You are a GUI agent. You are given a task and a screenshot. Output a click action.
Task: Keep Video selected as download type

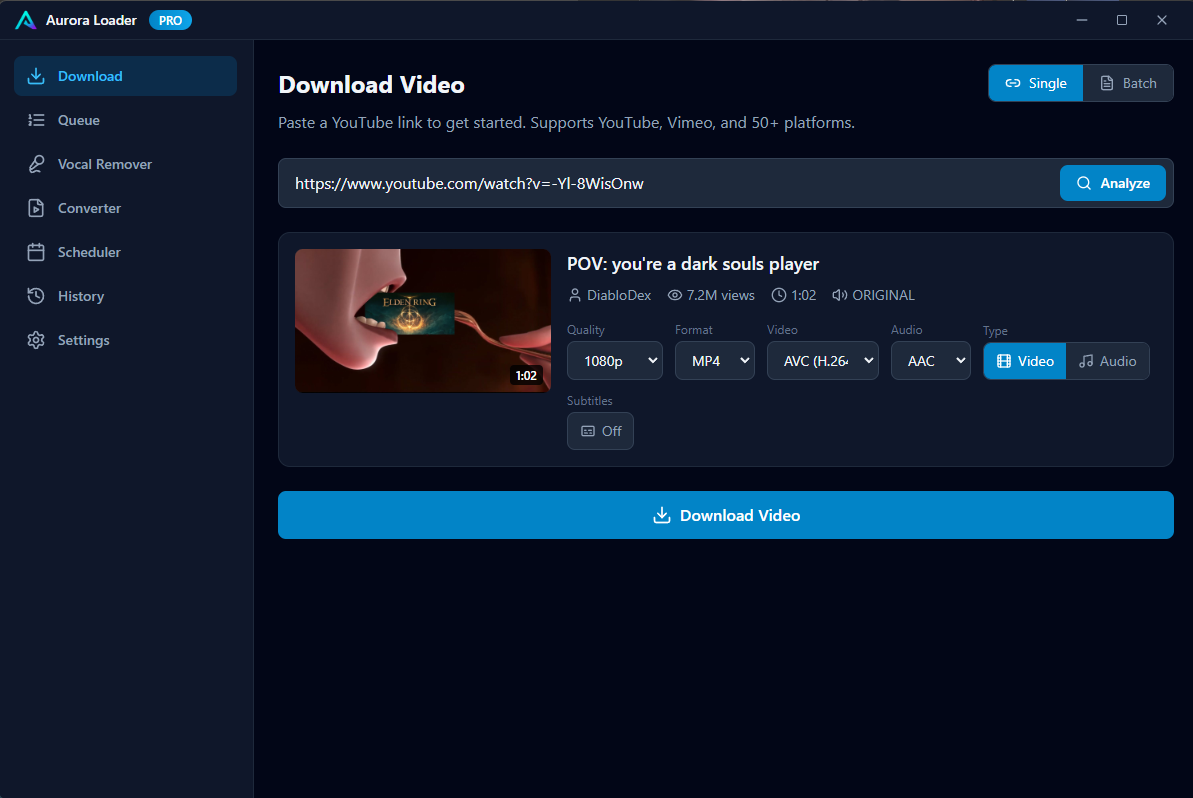click(1024, 361)
